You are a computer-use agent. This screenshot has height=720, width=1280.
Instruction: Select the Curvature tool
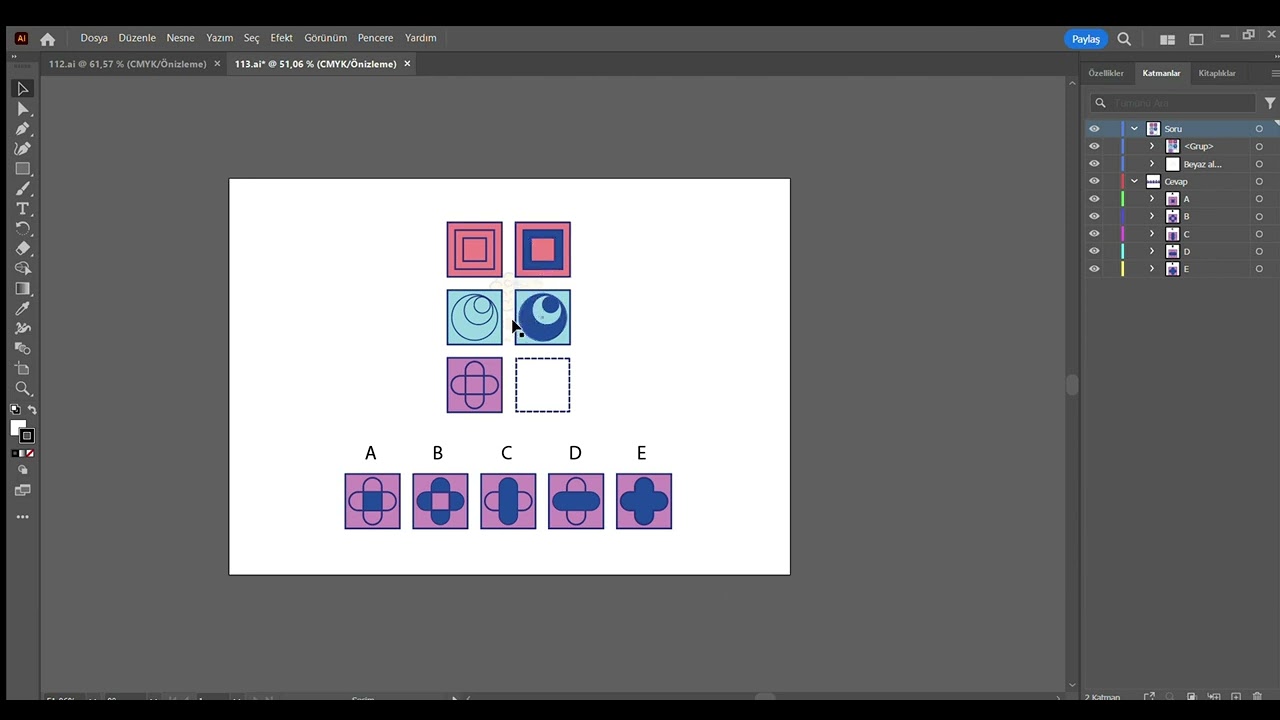click(x=23, y=149)
